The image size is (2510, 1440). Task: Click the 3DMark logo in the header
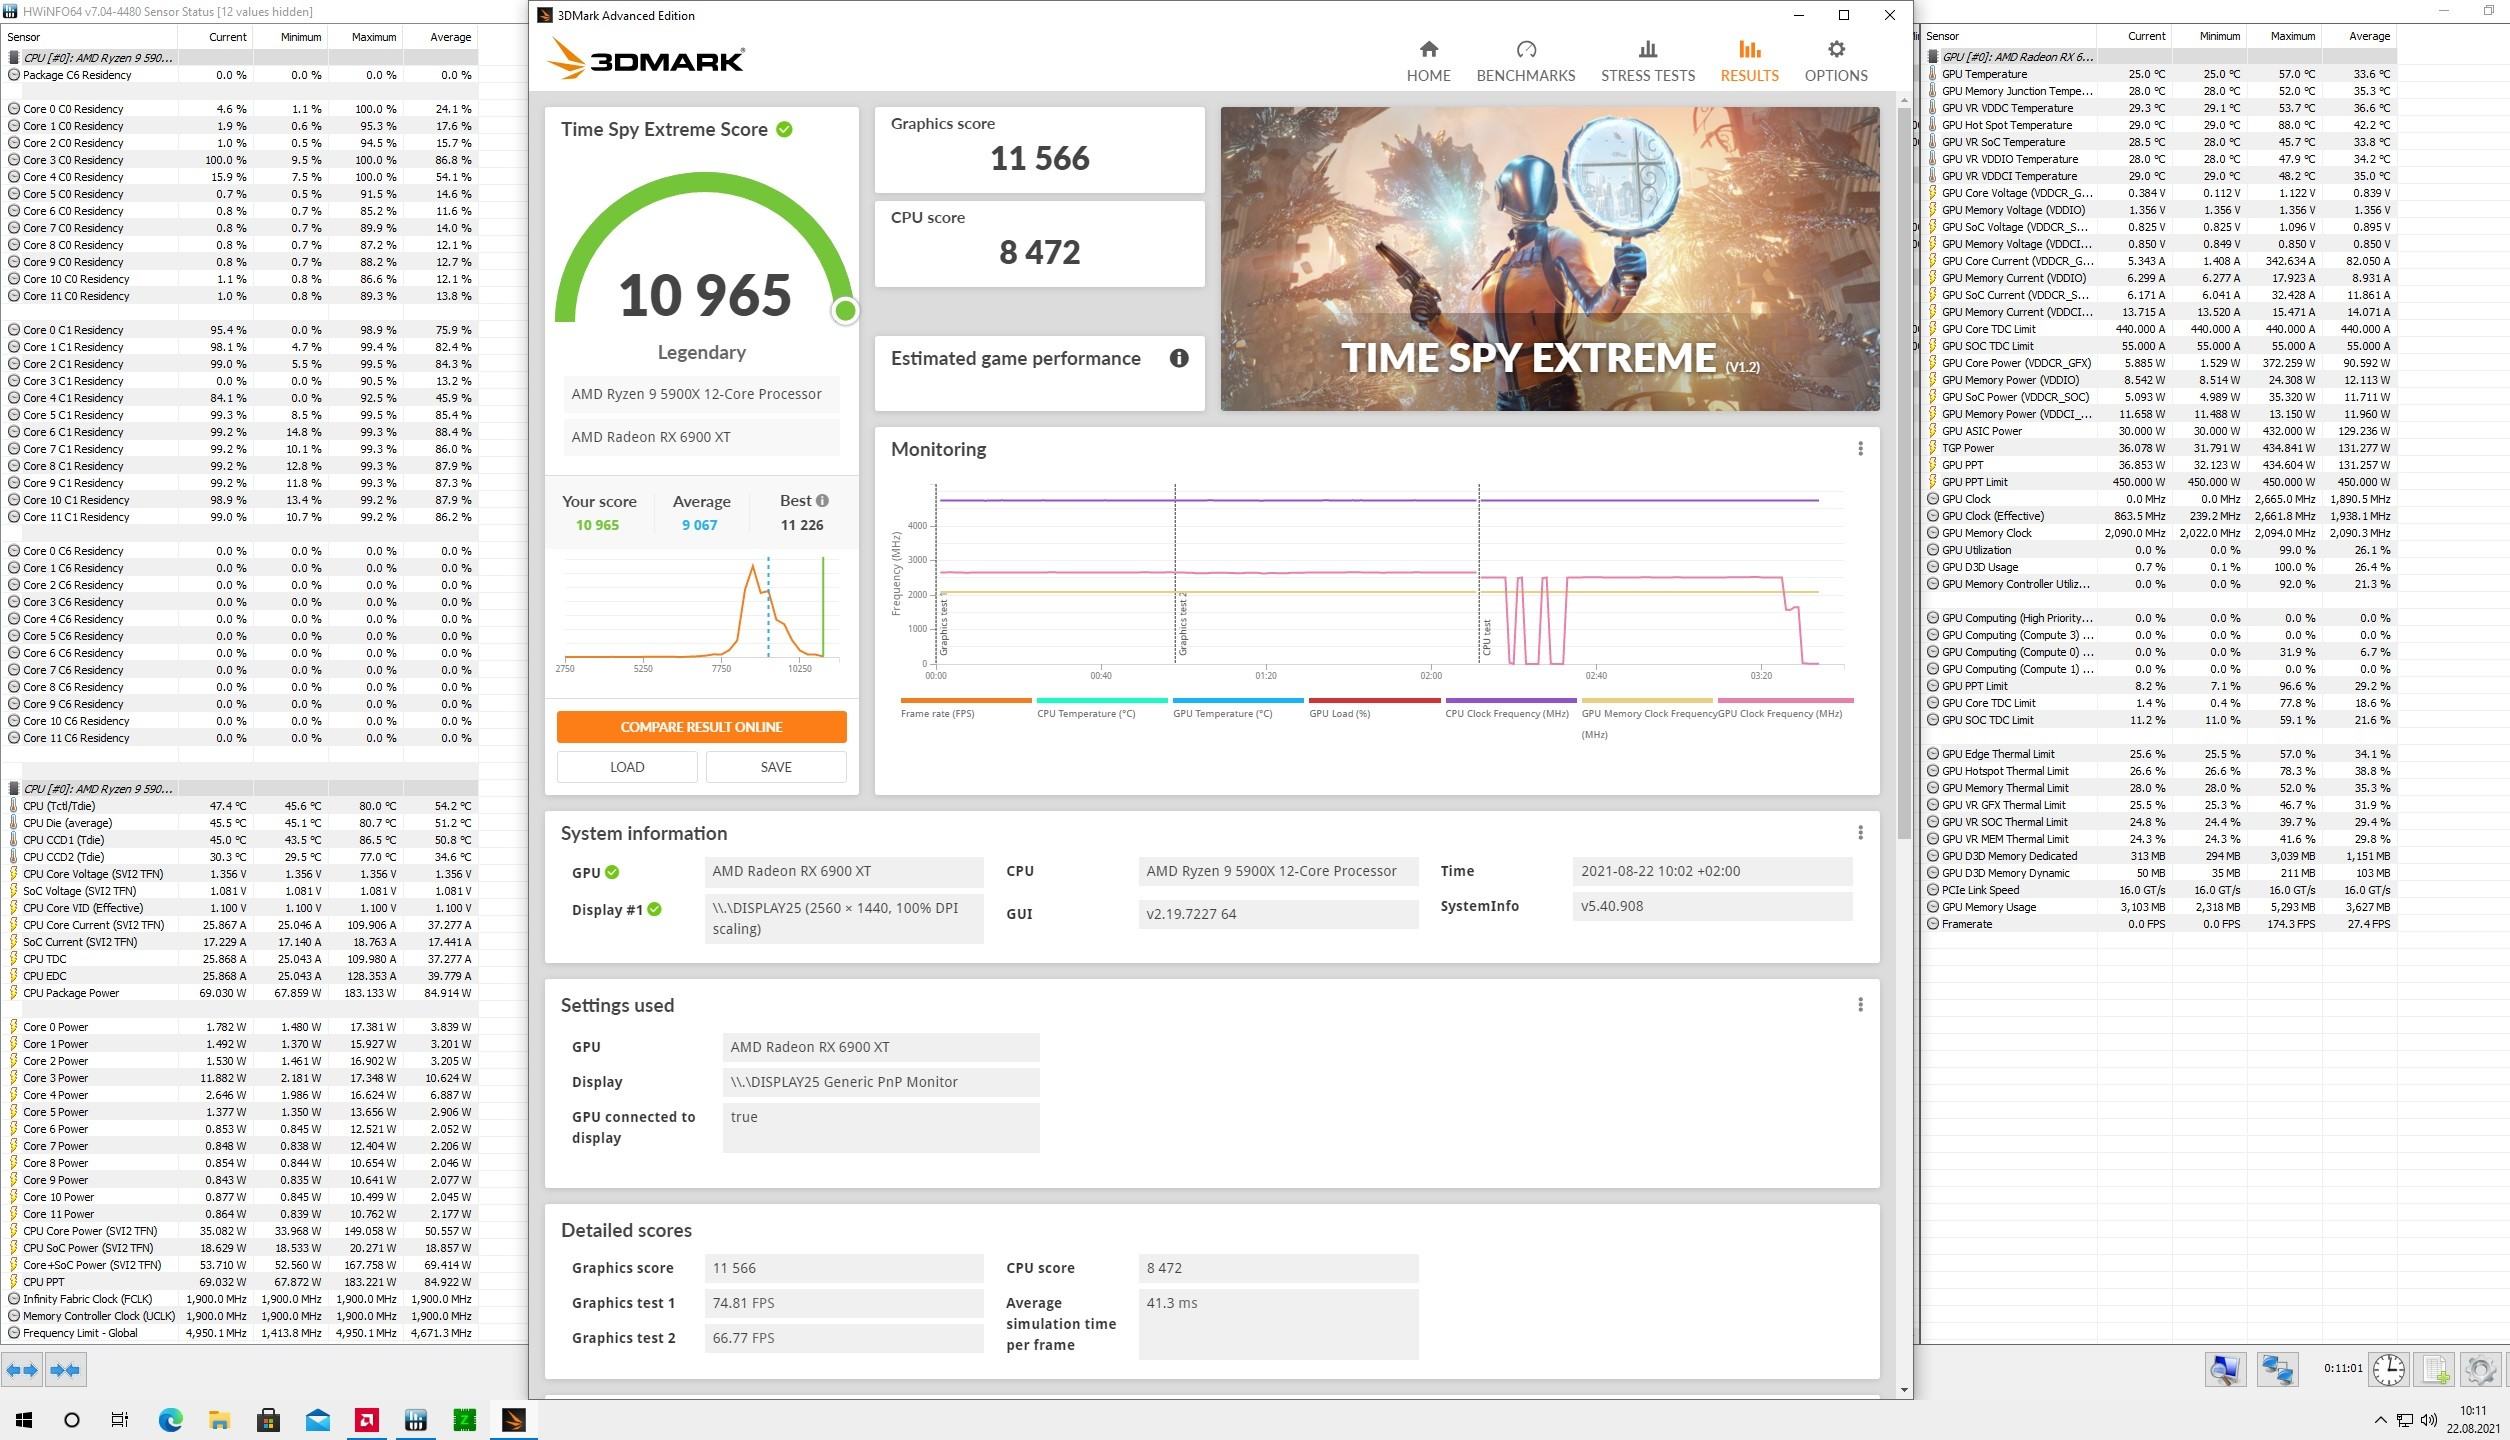(646, 59)
